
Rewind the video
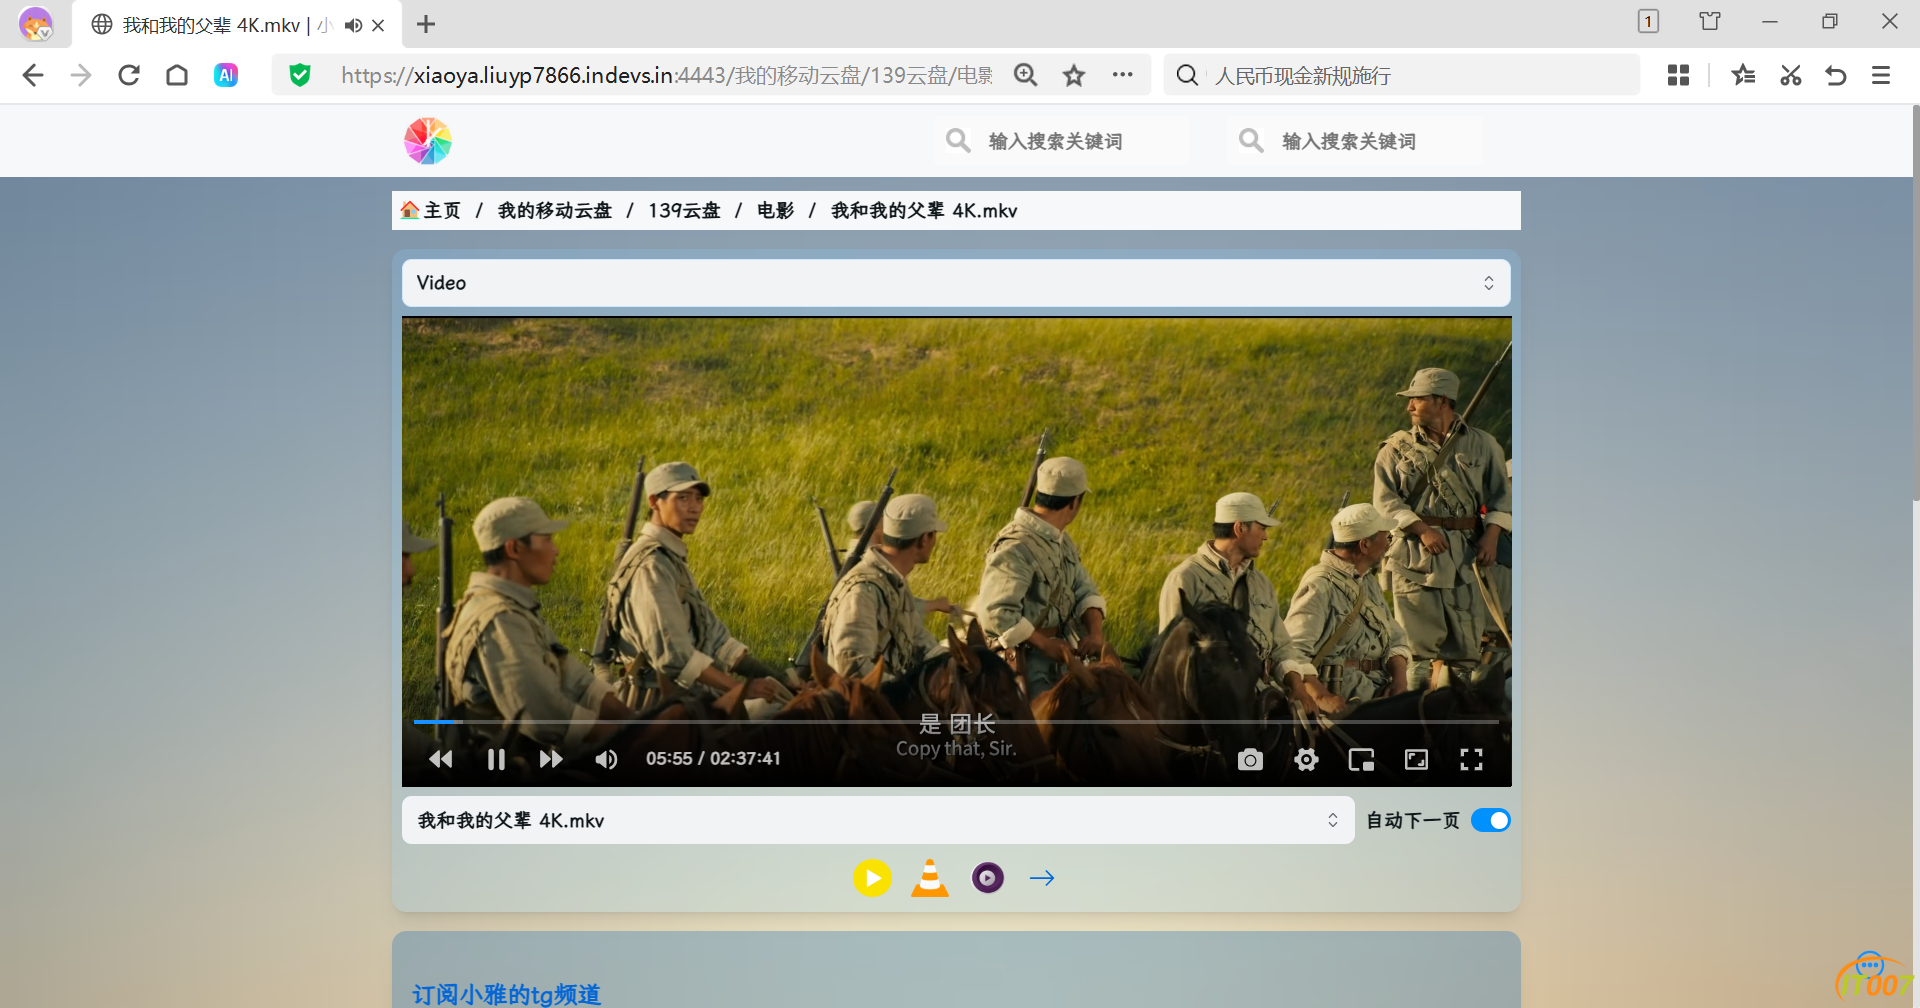441,760
